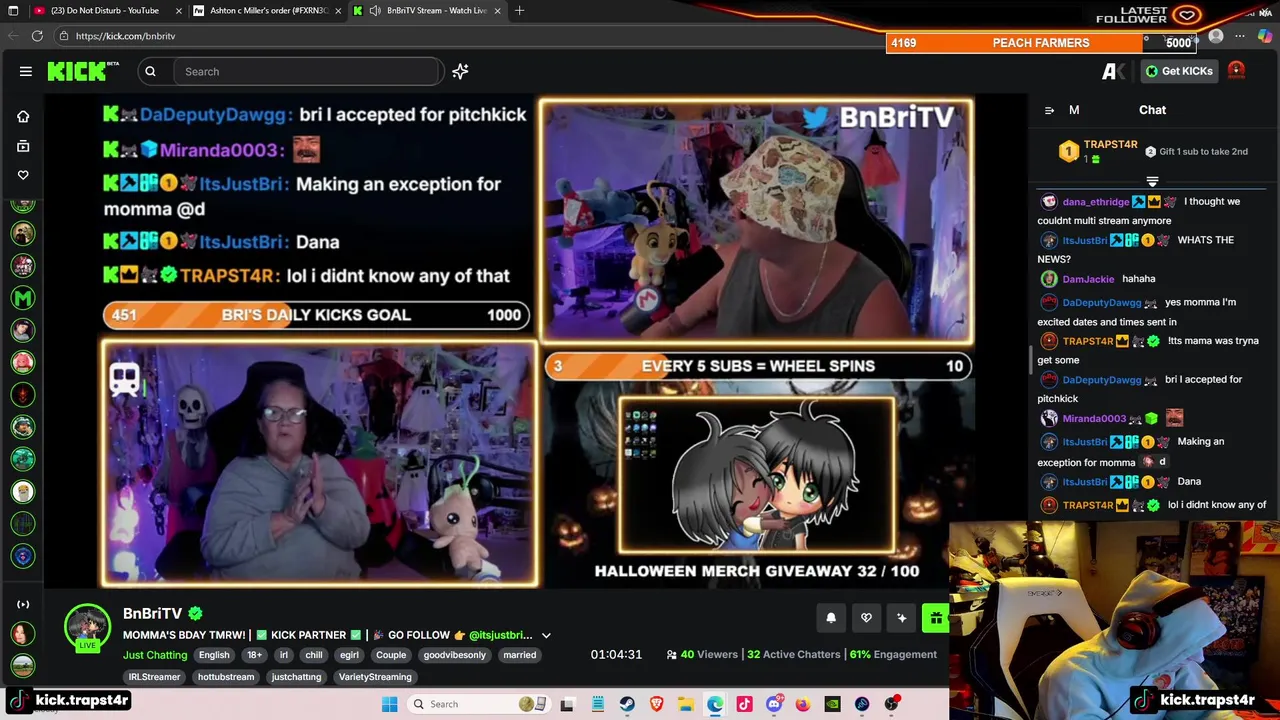The height and width of the screenshot is (720, 1280).
Task: Click the 61% Engagement stat
Action: [x=893, y=655]
